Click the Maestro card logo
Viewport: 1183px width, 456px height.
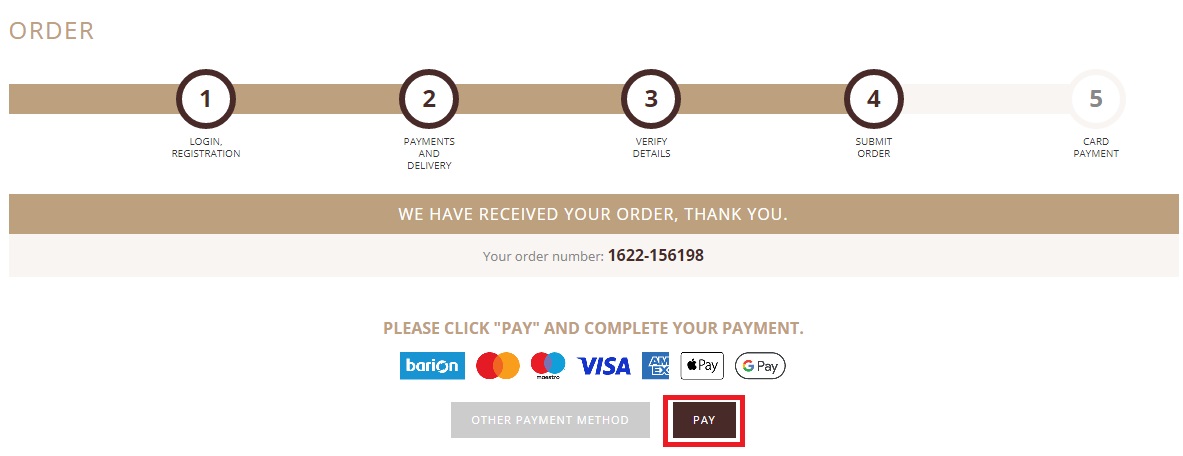click(548, 365)
